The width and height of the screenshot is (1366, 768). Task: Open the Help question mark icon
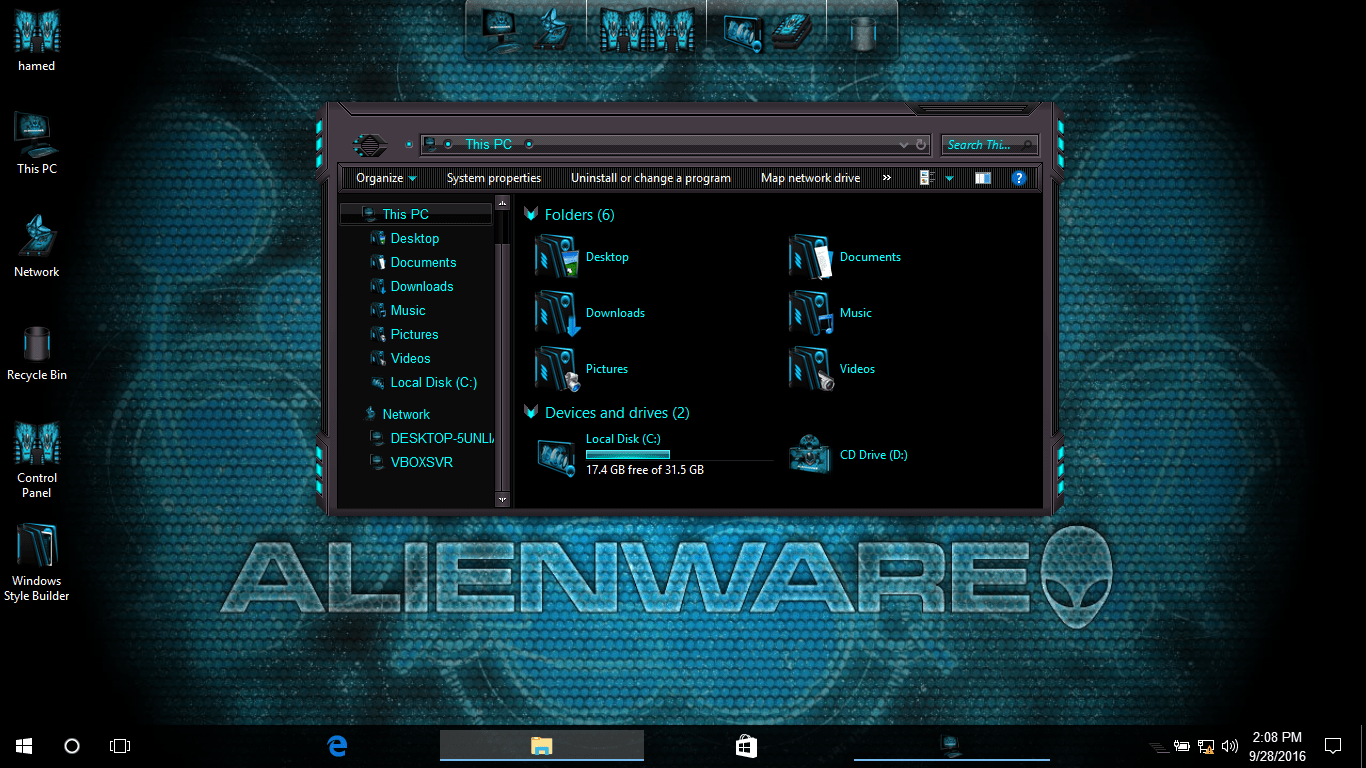coord(1018,178)
